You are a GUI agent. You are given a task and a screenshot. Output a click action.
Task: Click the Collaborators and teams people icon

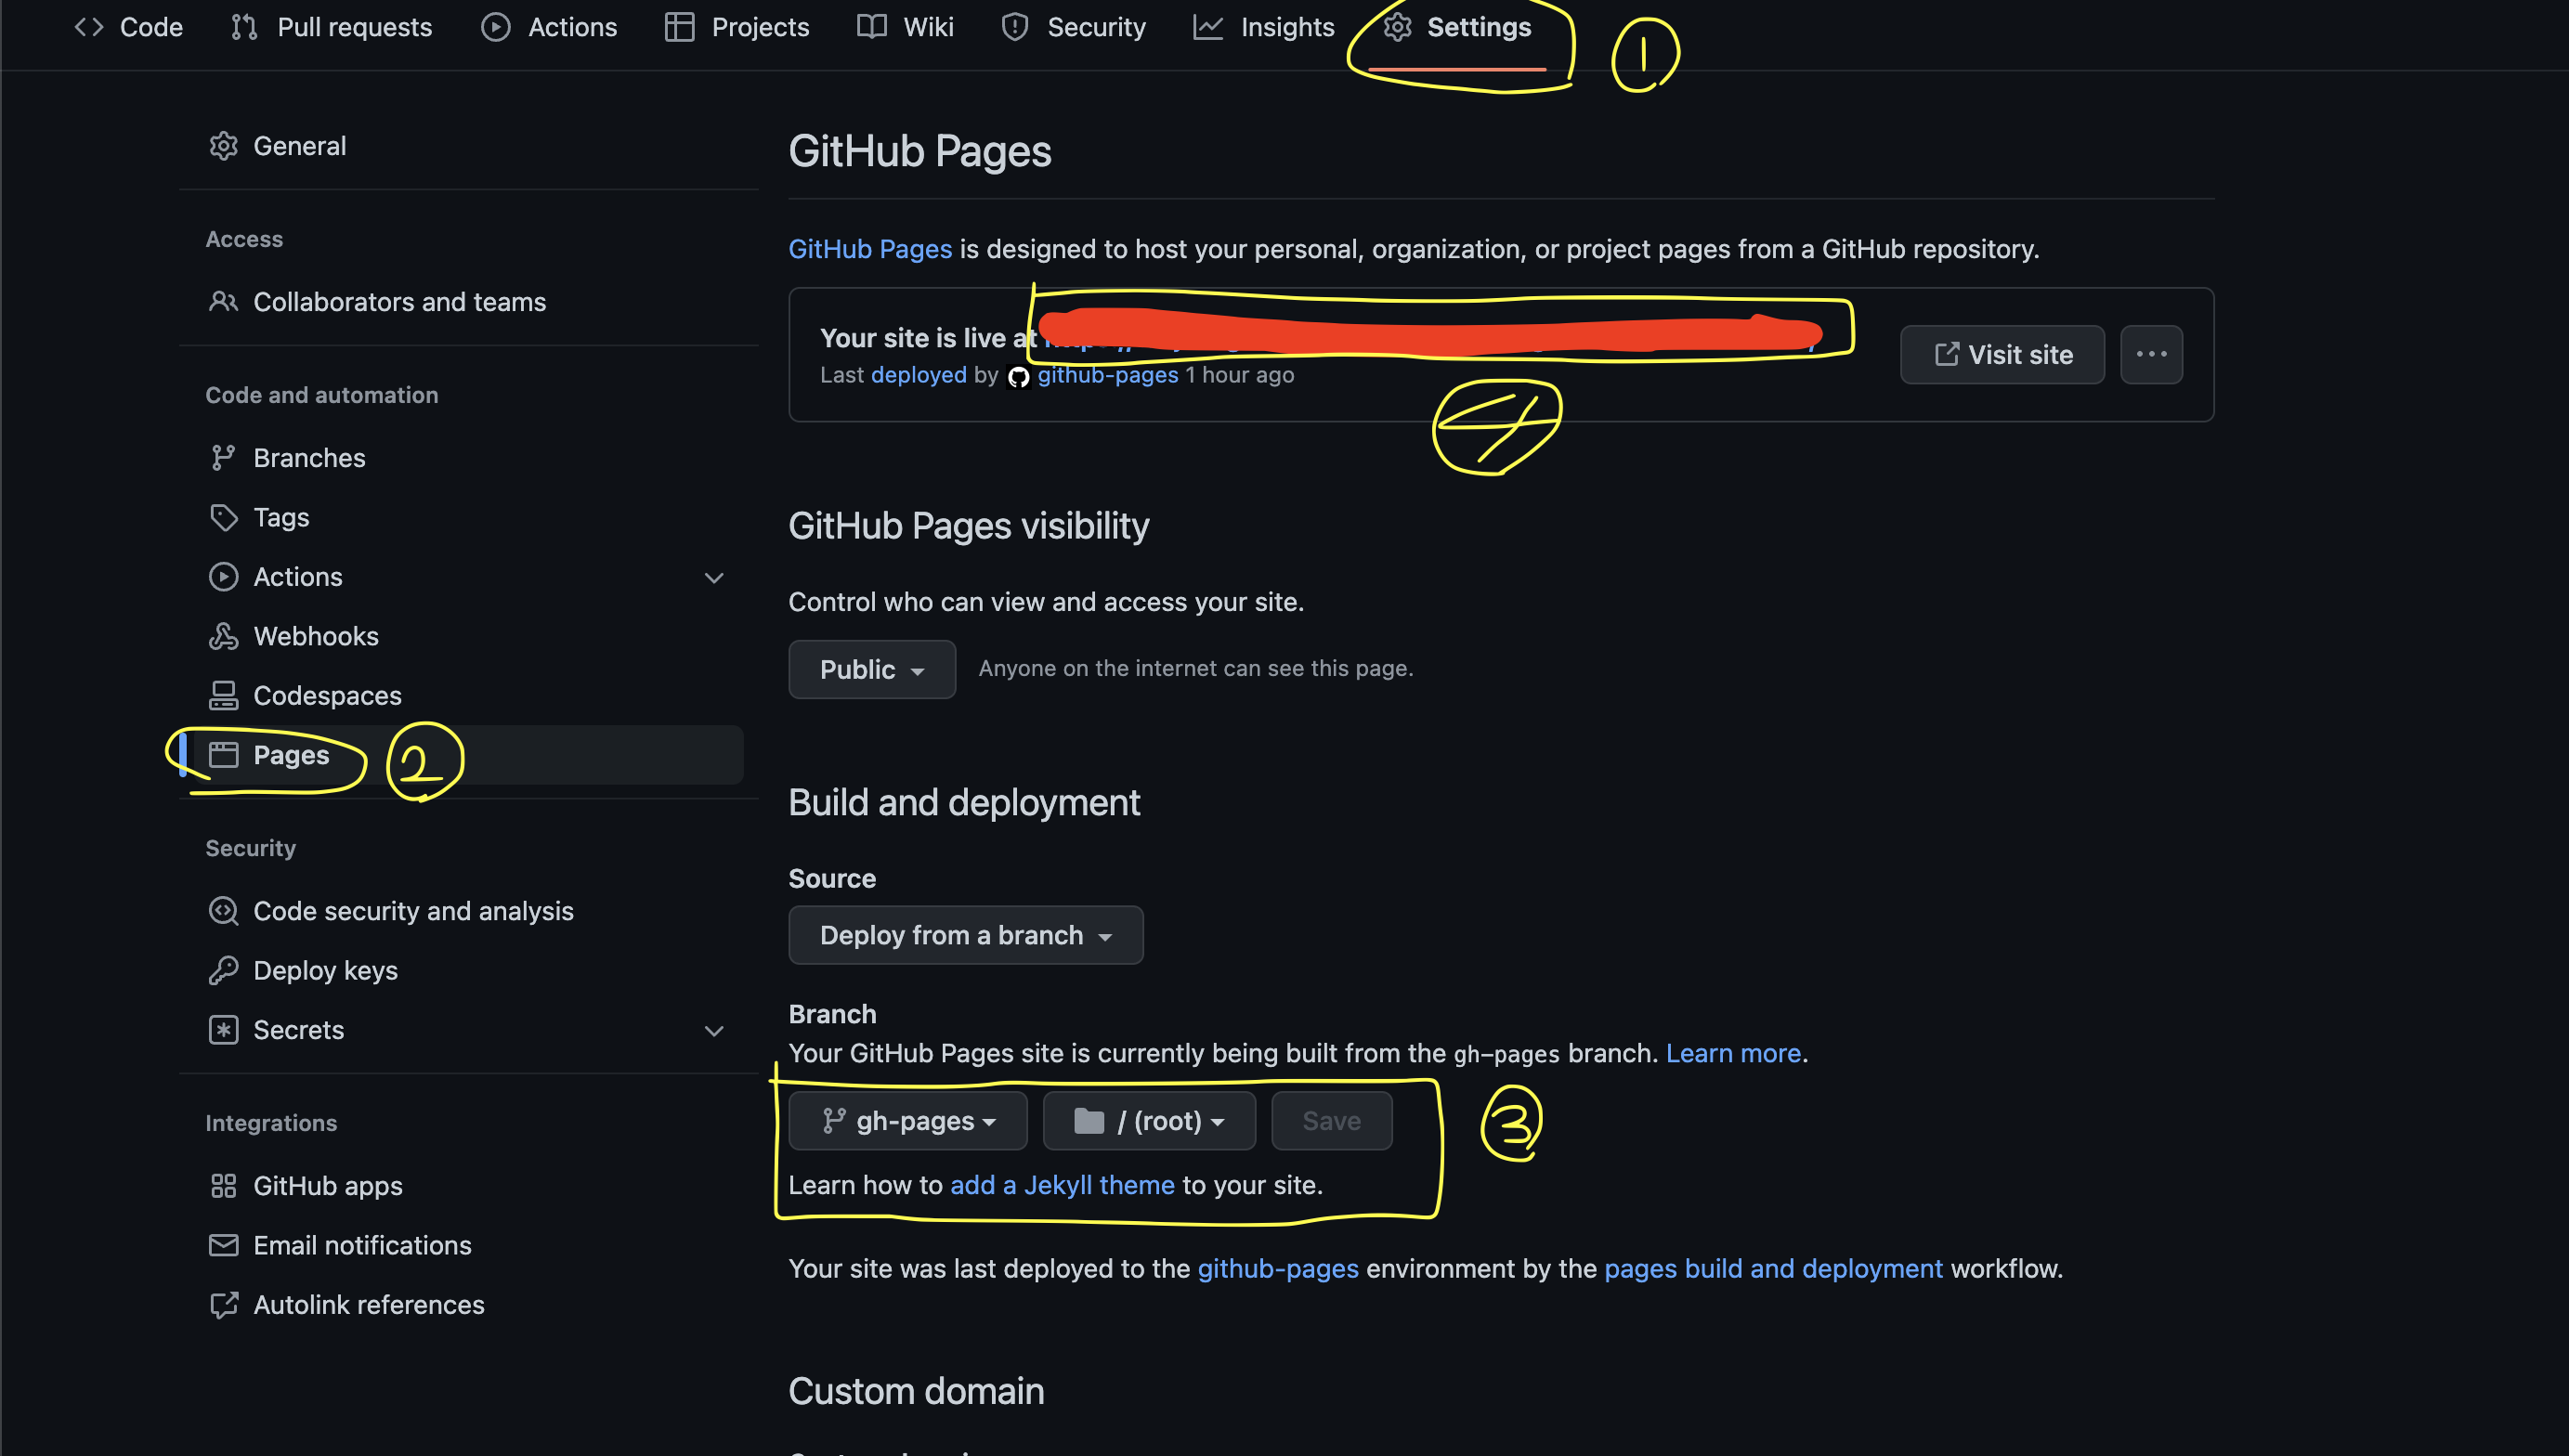223,301
